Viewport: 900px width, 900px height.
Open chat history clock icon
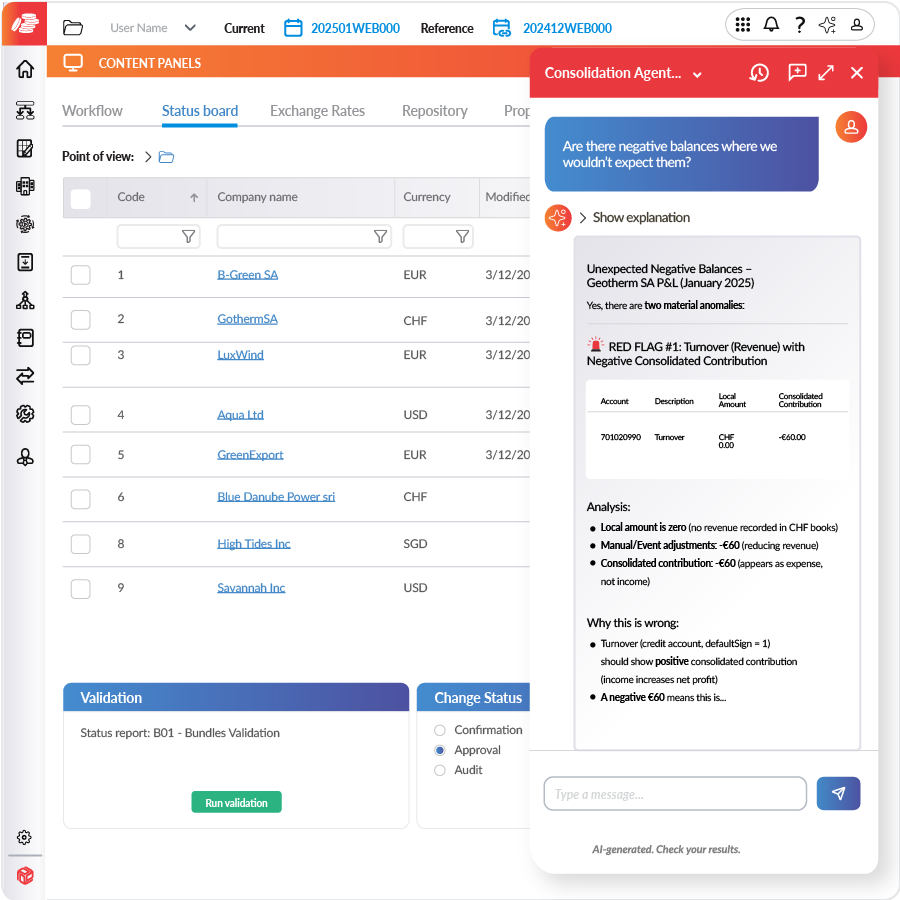click(759, 73)
